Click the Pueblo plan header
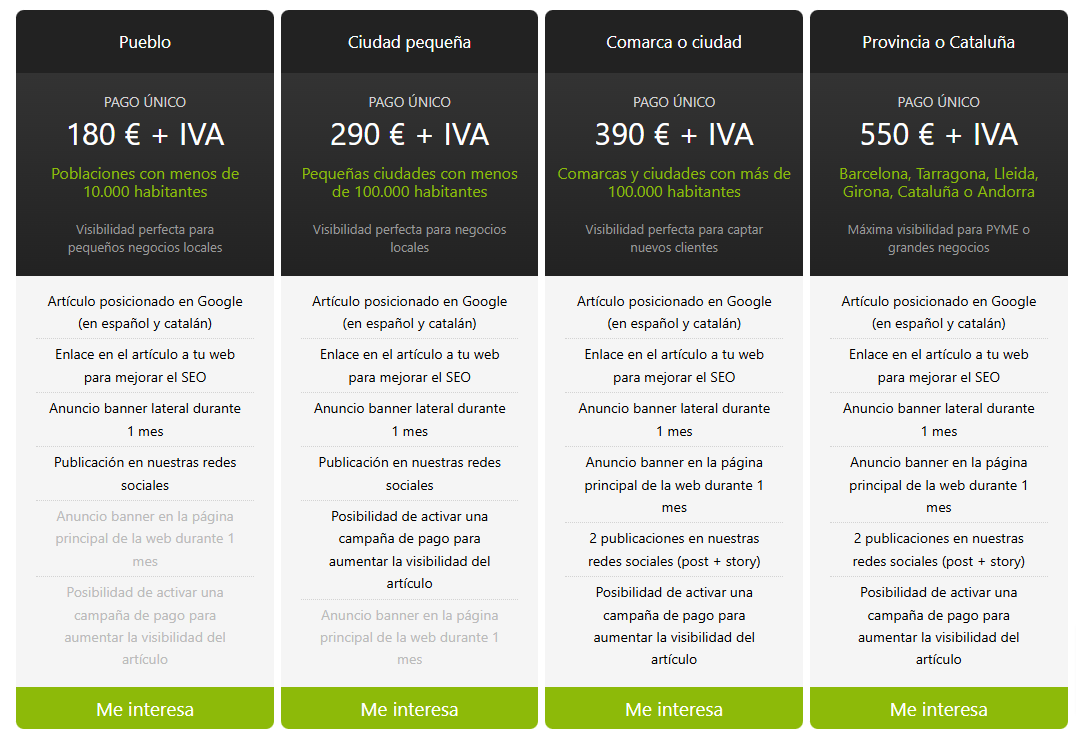The image size is (1076, 741). tap(145, 42)
